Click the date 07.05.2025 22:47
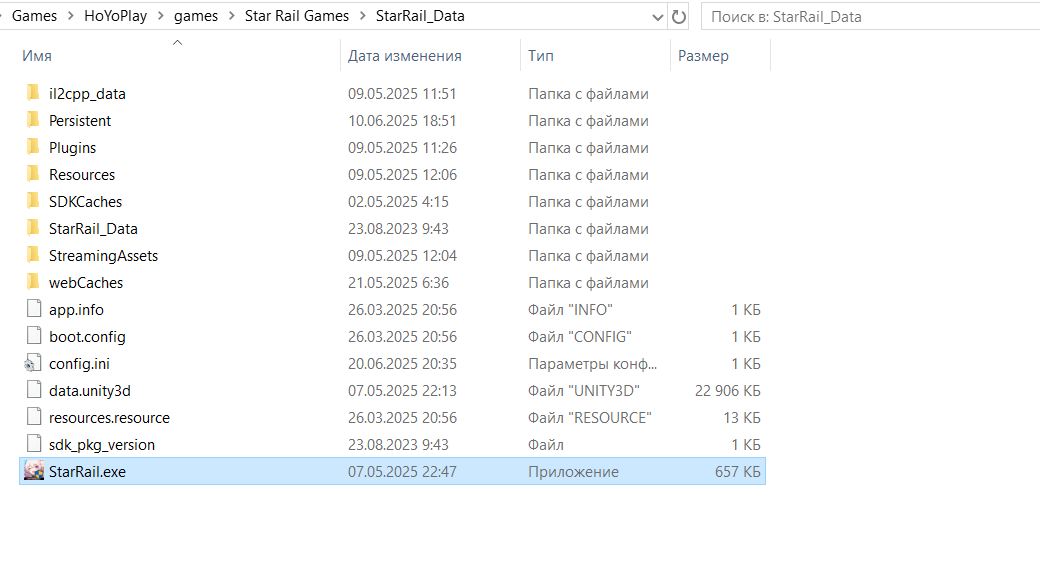1040x587 pixels. coord(402,472)
